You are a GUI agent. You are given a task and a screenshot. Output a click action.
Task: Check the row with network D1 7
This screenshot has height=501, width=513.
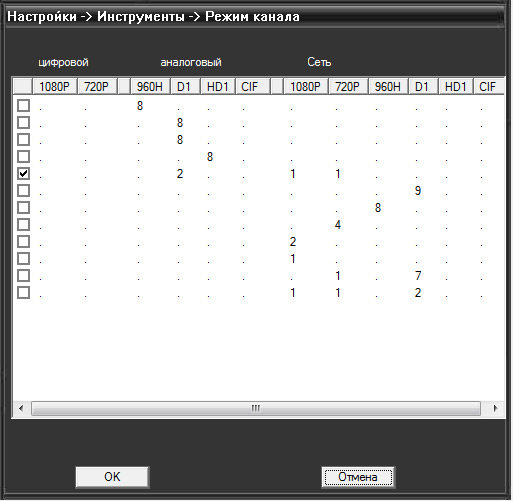coord(23,276)
